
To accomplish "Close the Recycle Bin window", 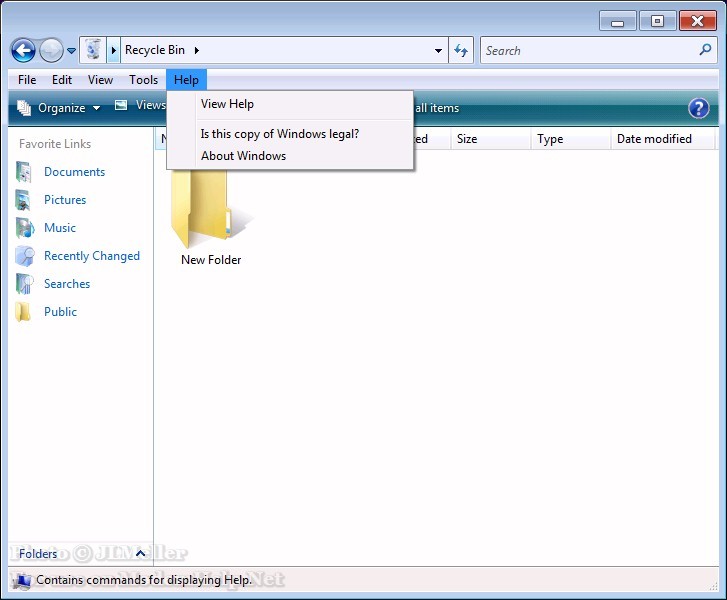I will pyautogui.click(x=697, y=21).
